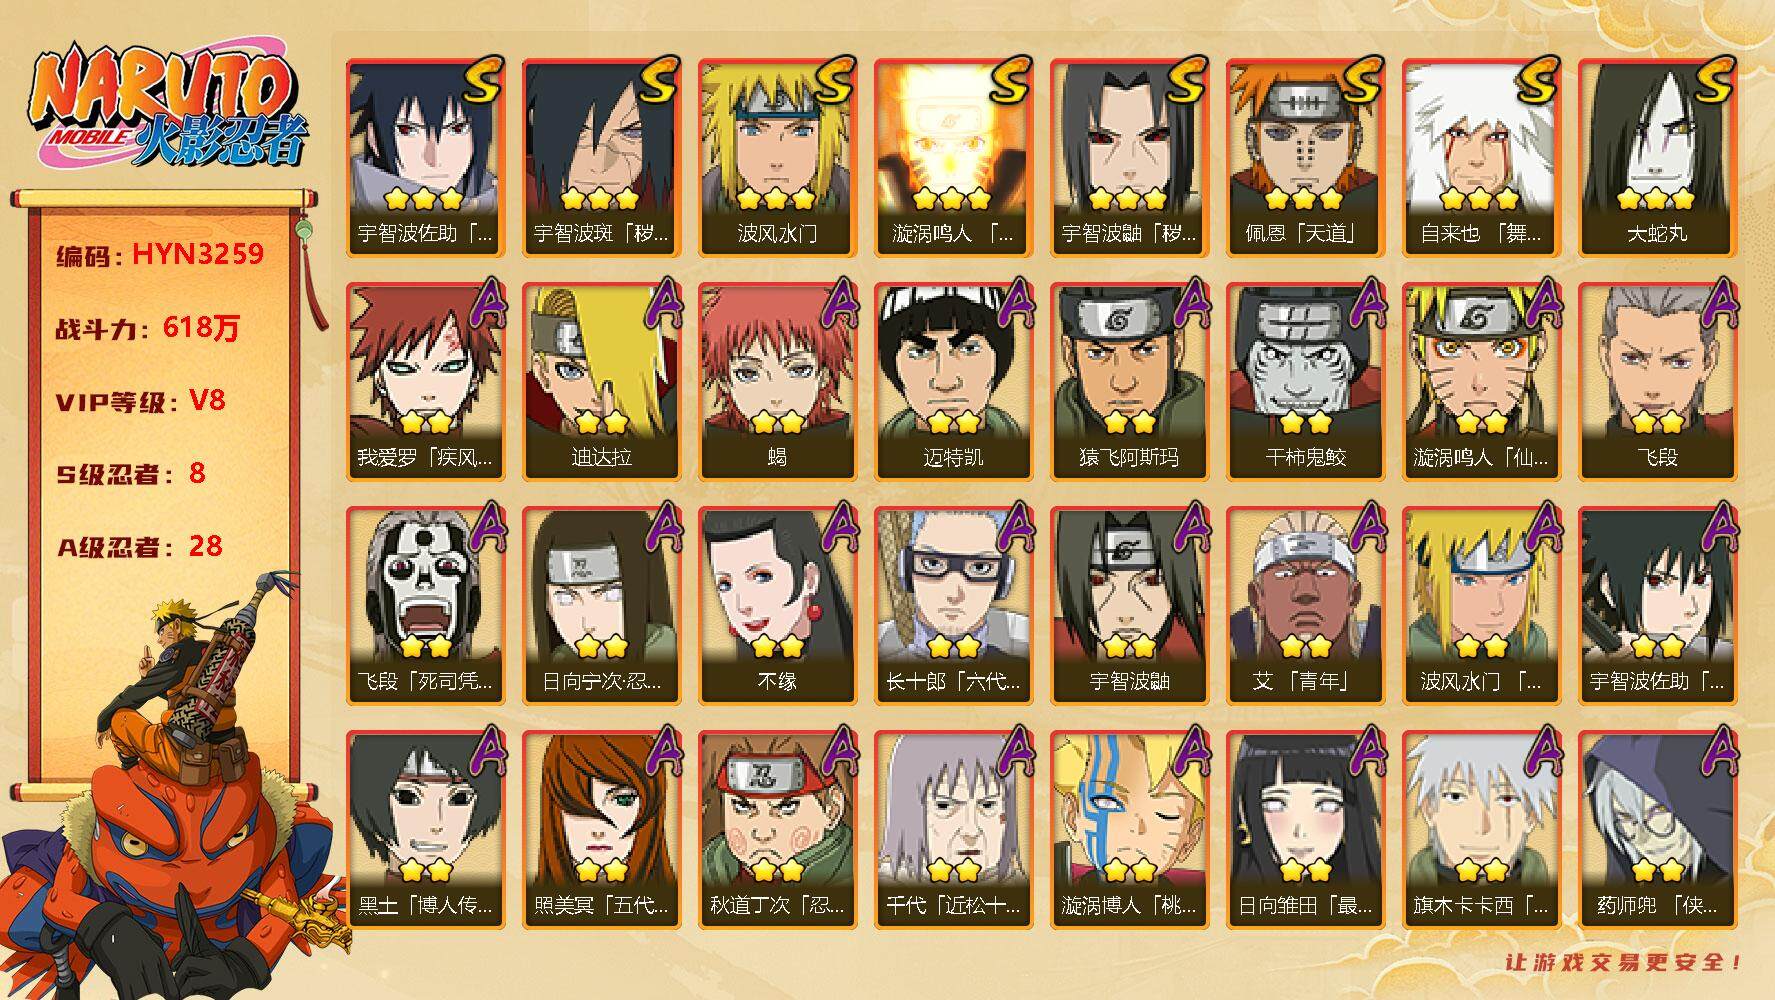The height and width of the screenshot is (1000, 1775).
Task: Click the 佩恩「天道」 character portrait
Action: (x=1304, y=157)
